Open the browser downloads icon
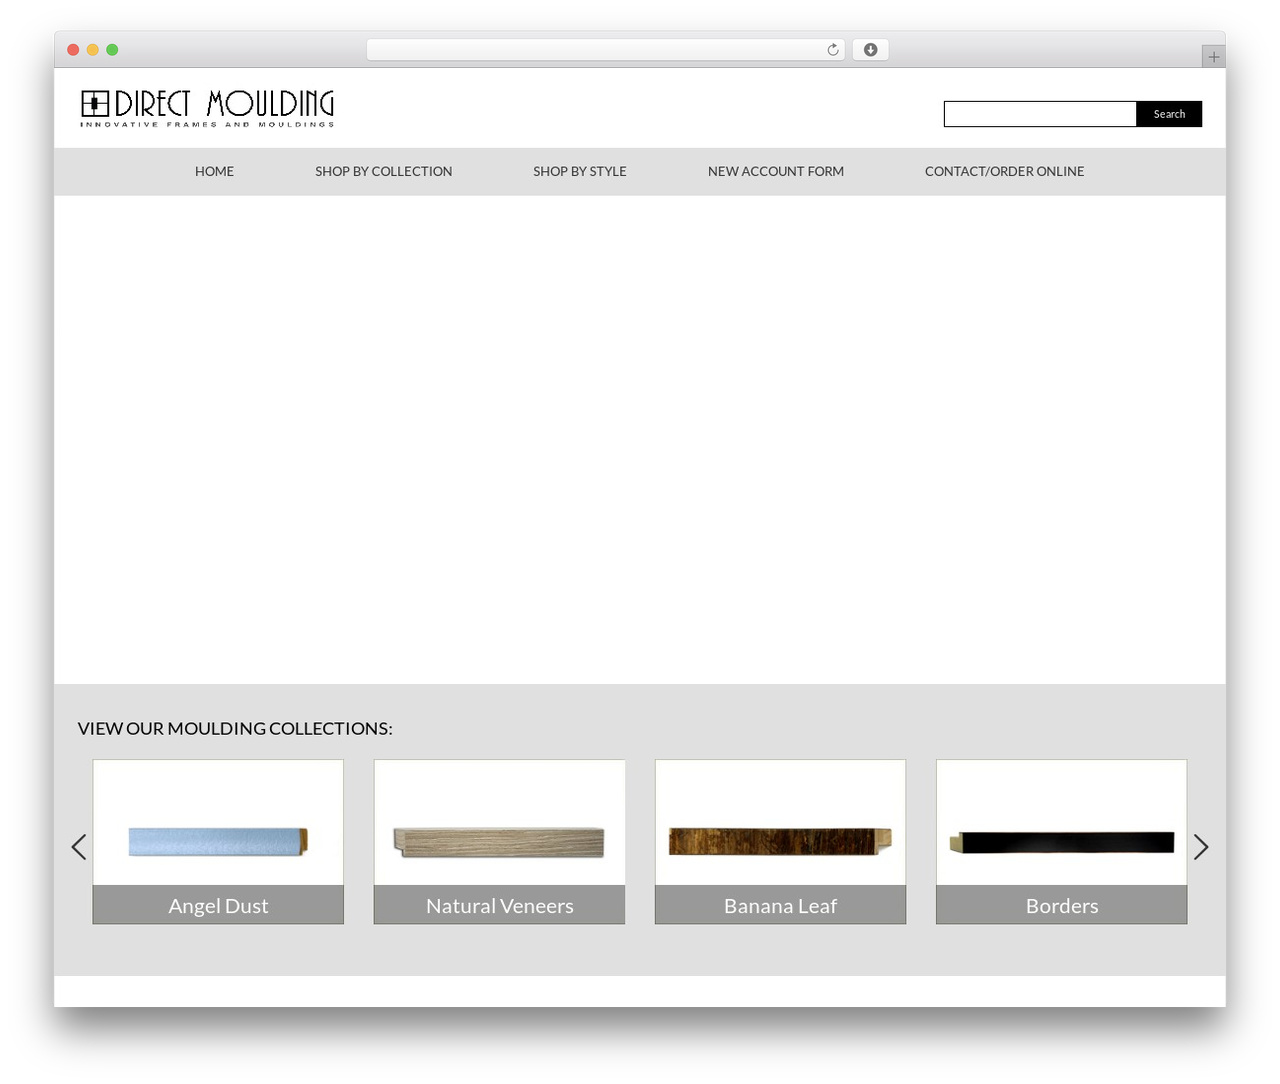 870,50
